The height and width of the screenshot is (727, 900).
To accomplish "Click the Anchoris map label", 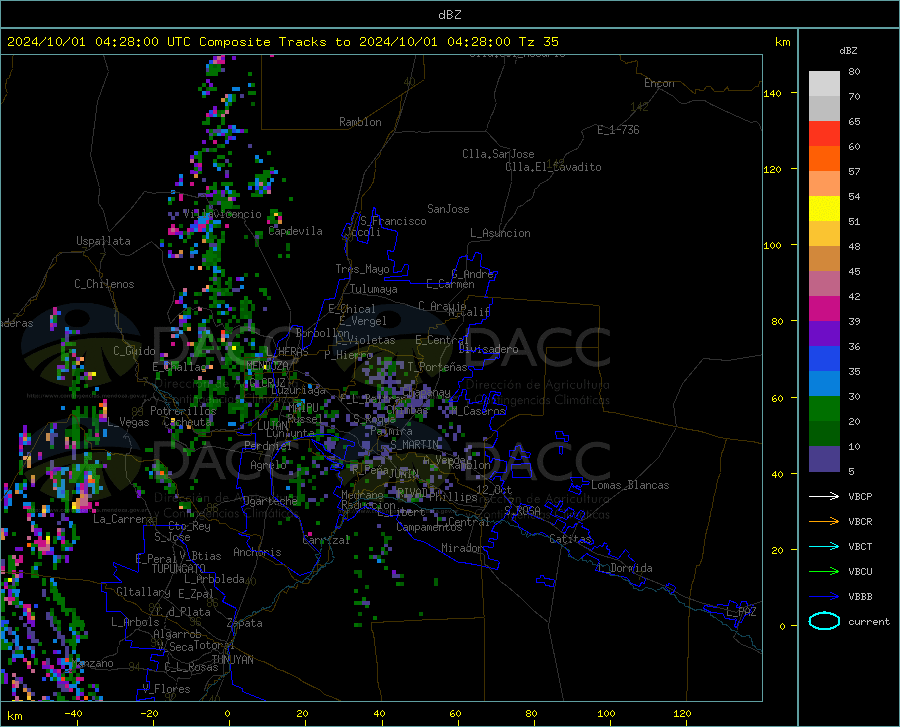I will pyautogui.click(x=257, y=553).
